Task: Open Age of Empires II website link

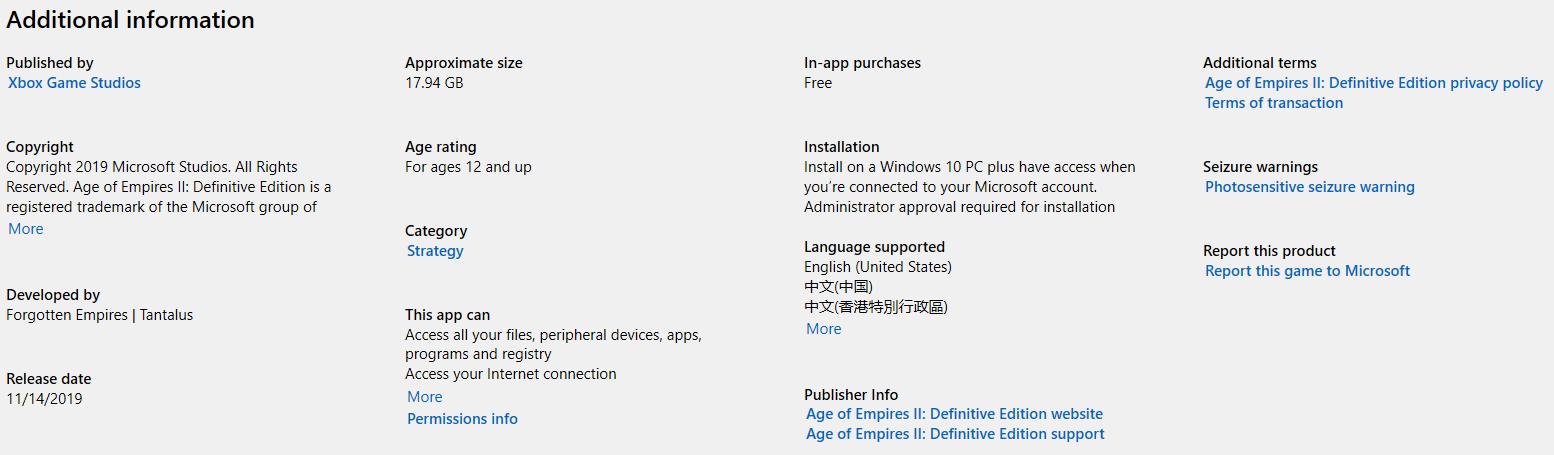Action: (954, 414)
